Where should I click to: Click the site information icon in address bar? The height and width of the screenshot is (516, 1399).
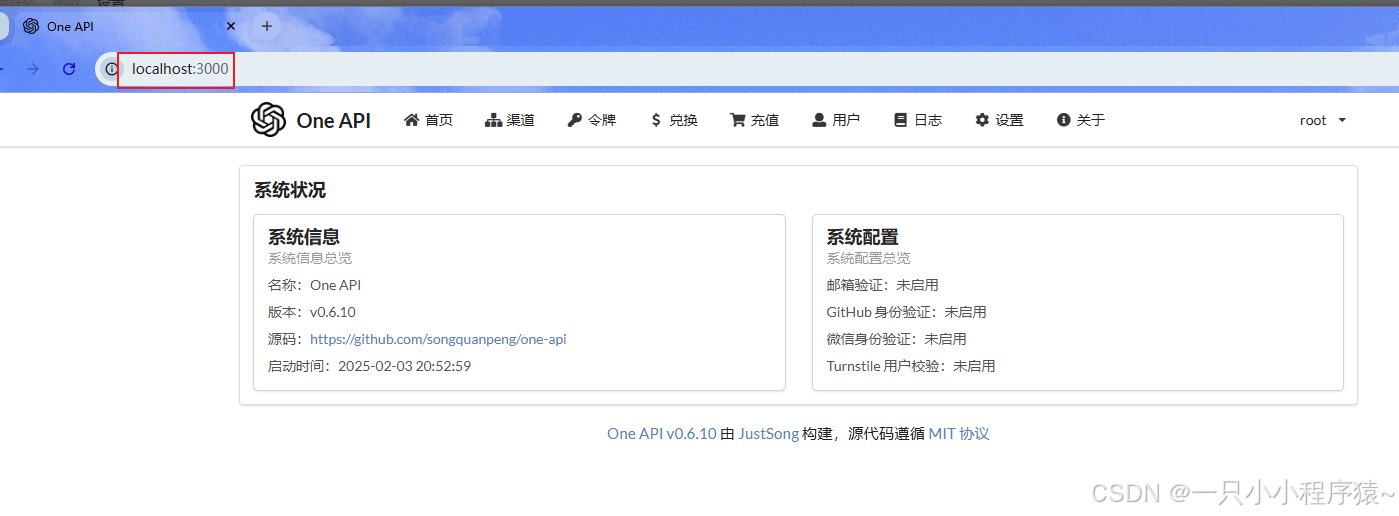tap(112, 69)
